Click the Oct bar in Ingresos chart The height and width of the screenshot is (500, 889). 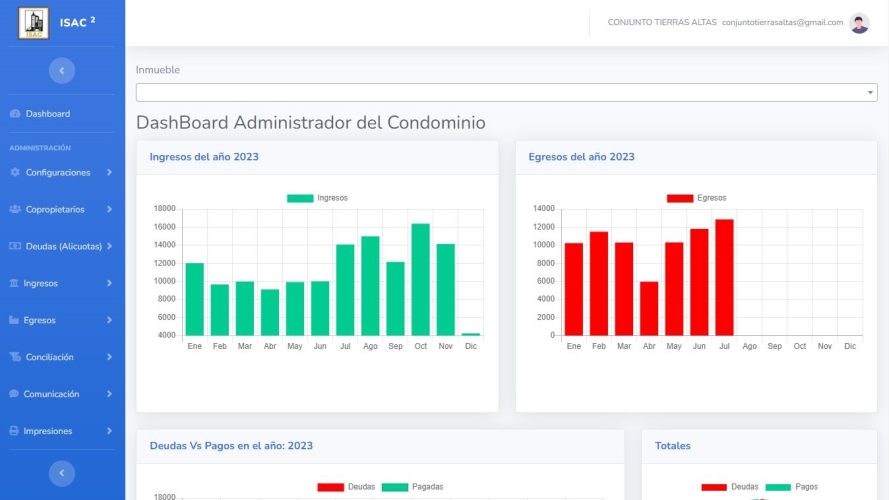[421, 279]
